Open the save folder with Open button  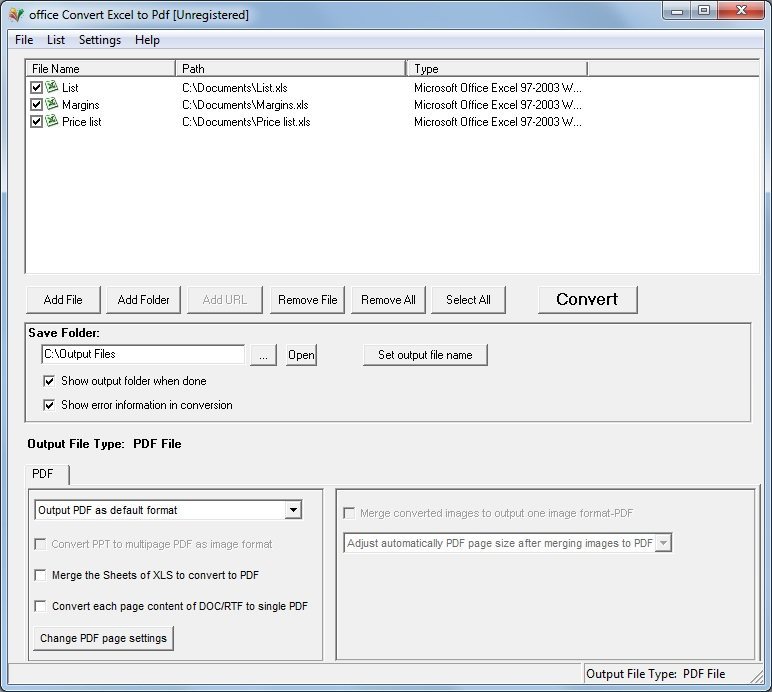301,355
